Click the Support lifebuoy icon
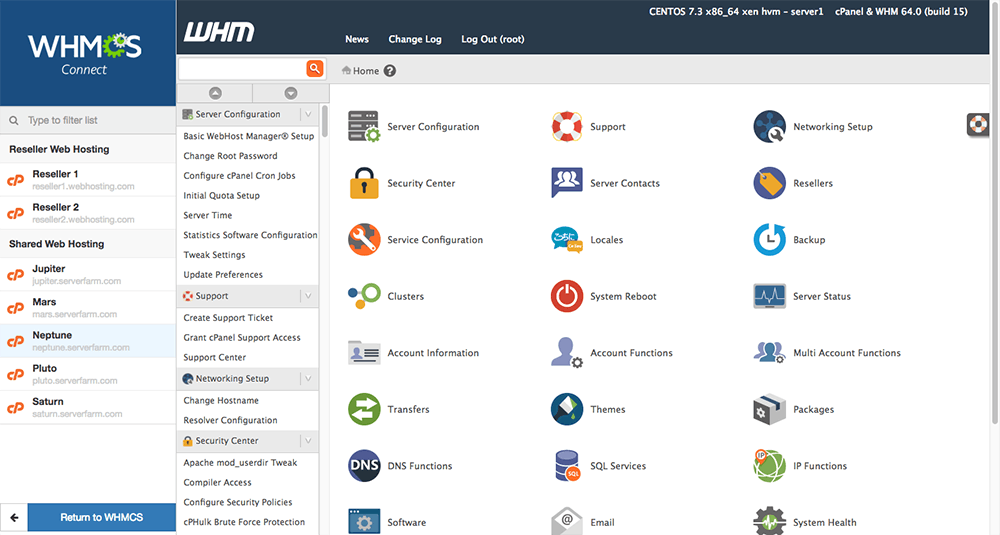The image size is (1000, 535). [x=567, y=127]
